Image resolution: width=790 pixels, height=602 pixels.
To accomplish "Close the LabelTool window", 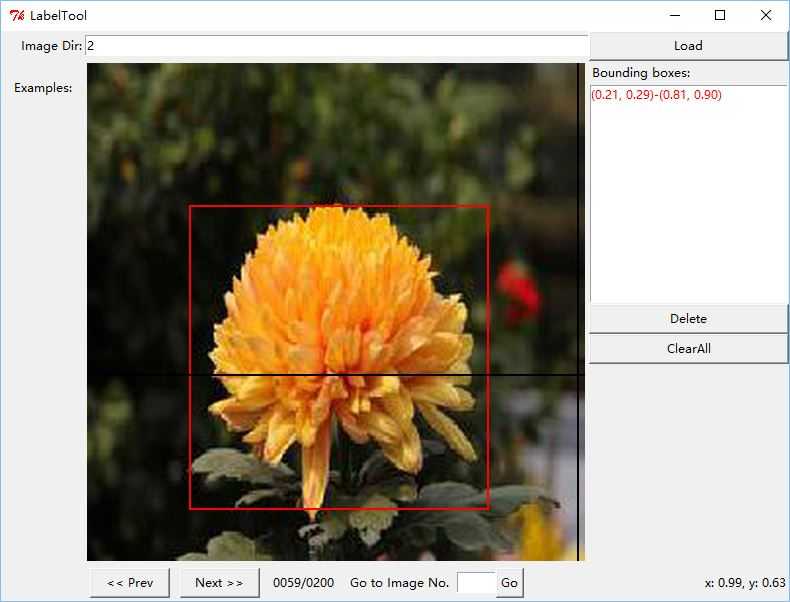I will (x=766, y=16).
